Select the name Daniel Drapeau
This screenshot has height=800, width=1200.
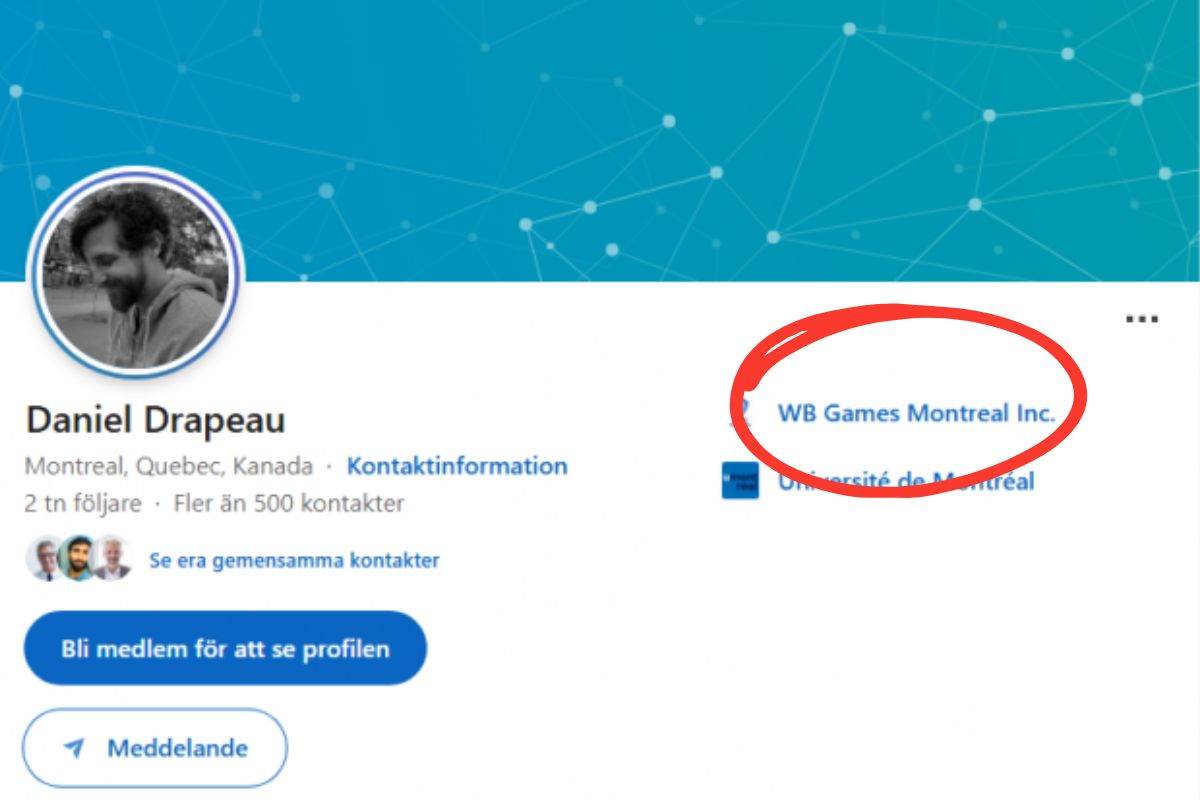pos(157,421)
